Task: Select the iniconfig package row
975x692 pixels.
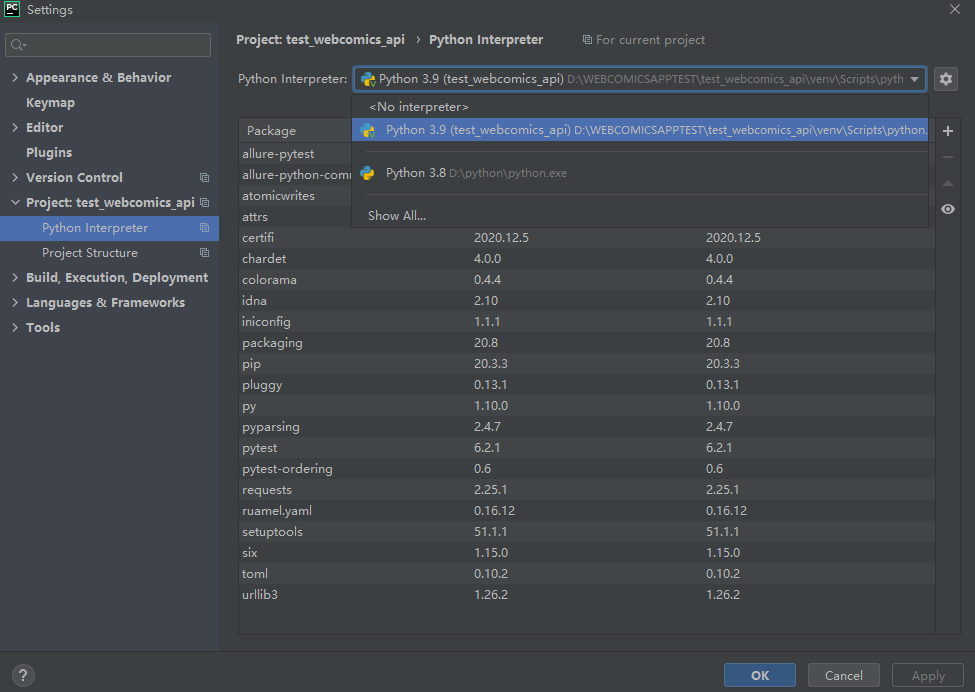Action: (587, 321)
